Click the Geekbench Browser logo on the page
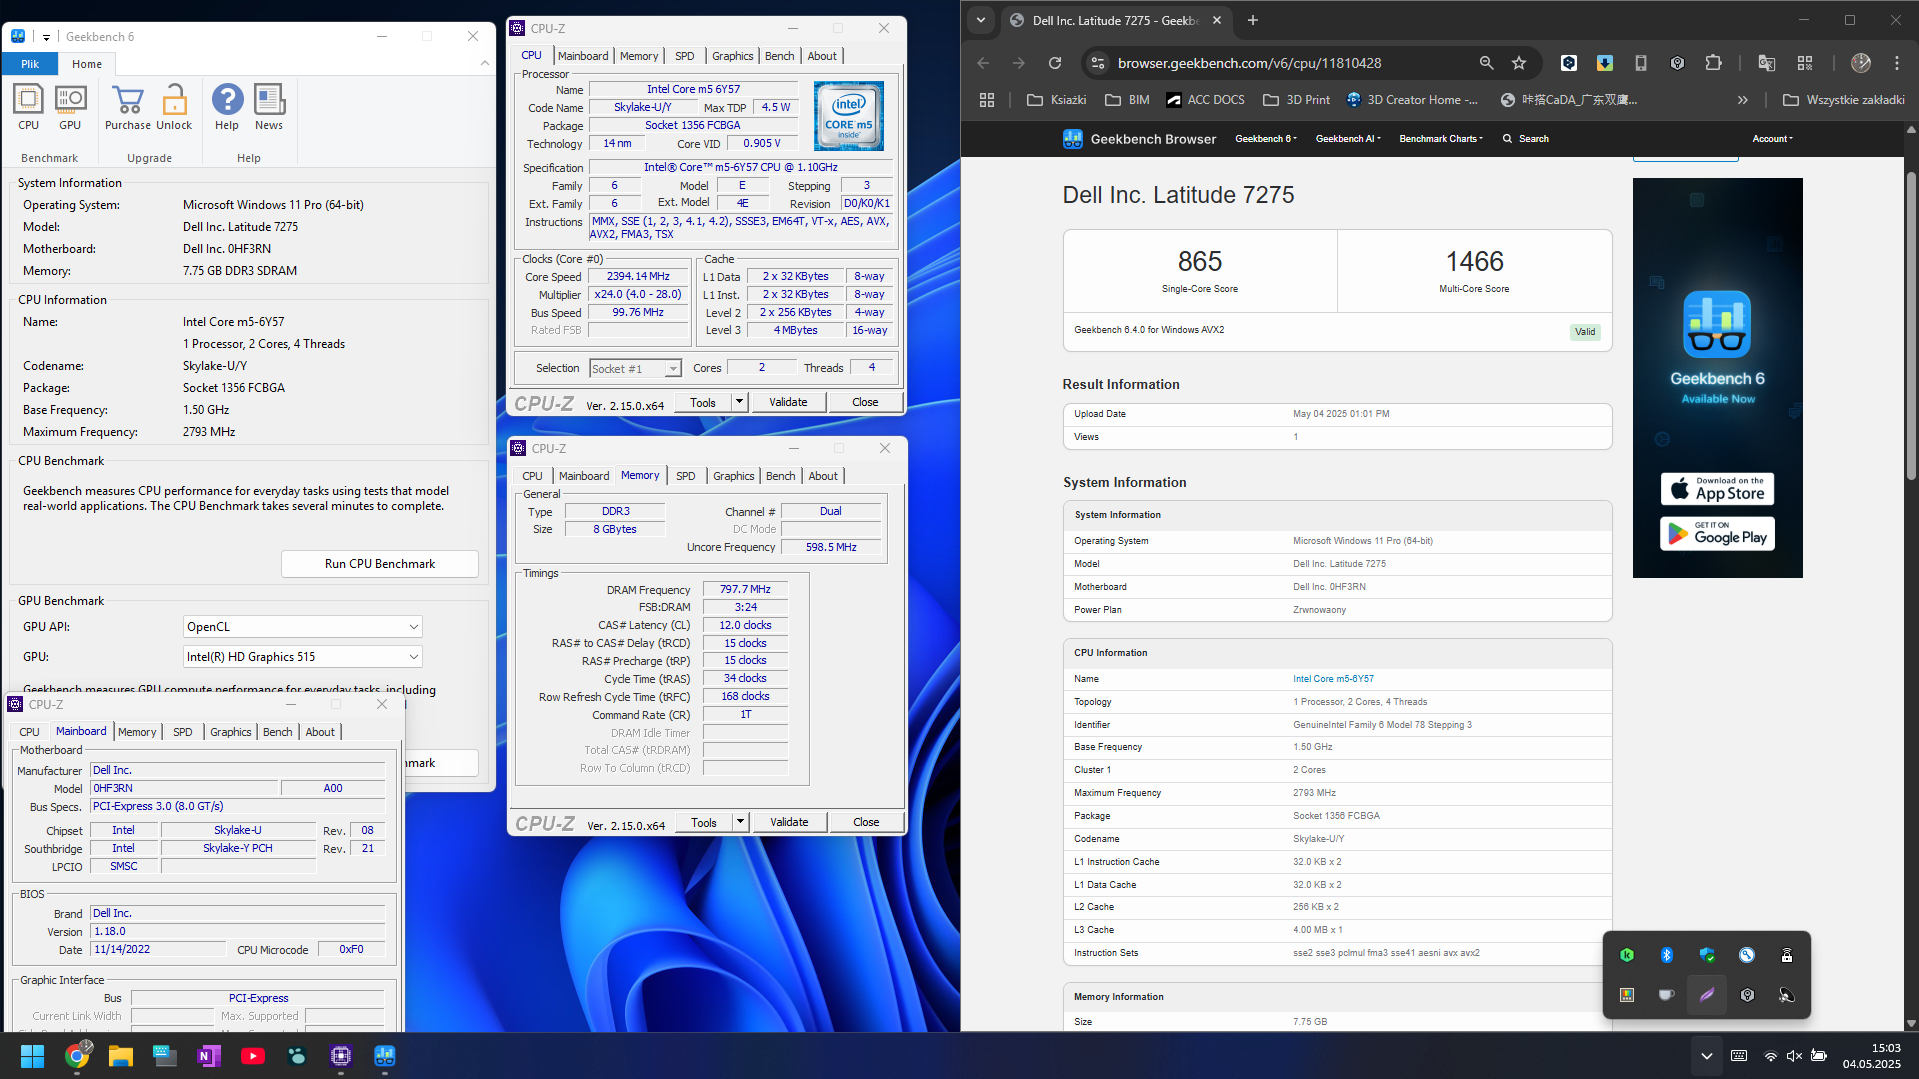The height and width of the screenshot is (1079, 1919). point(1139,139)
